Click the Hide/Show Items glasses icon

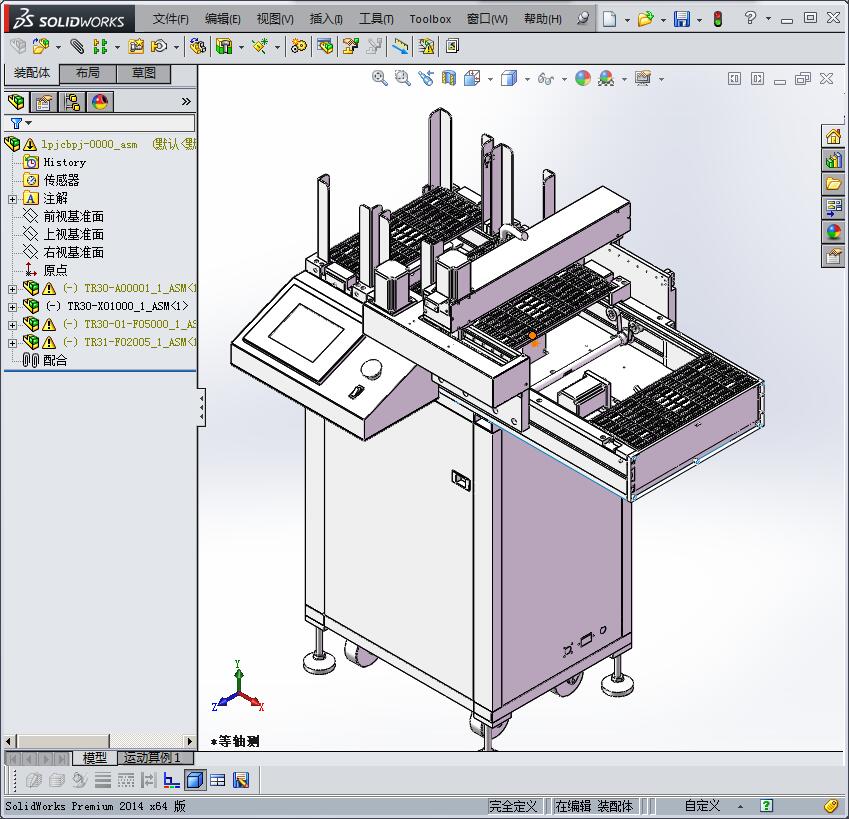[546, 78]
